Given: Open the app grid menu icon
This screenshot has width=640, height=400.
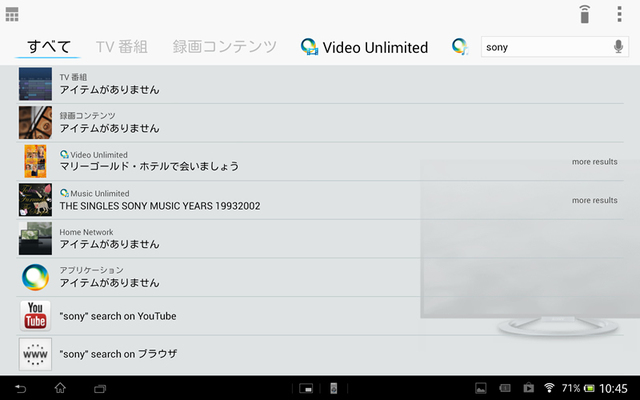Looking at the screenshot, I should pyautogui.click(x=12, y=15).
